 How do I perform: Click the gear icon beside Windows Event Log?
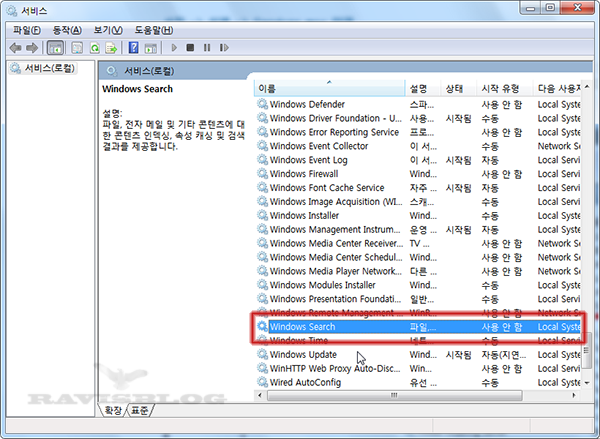[262, 160]
